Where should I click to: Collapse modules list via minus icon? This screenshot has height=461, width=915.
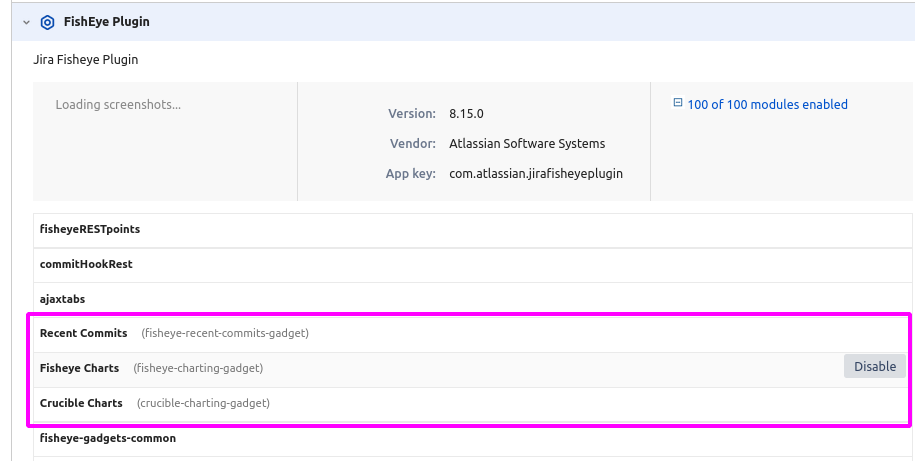(677, 103)
